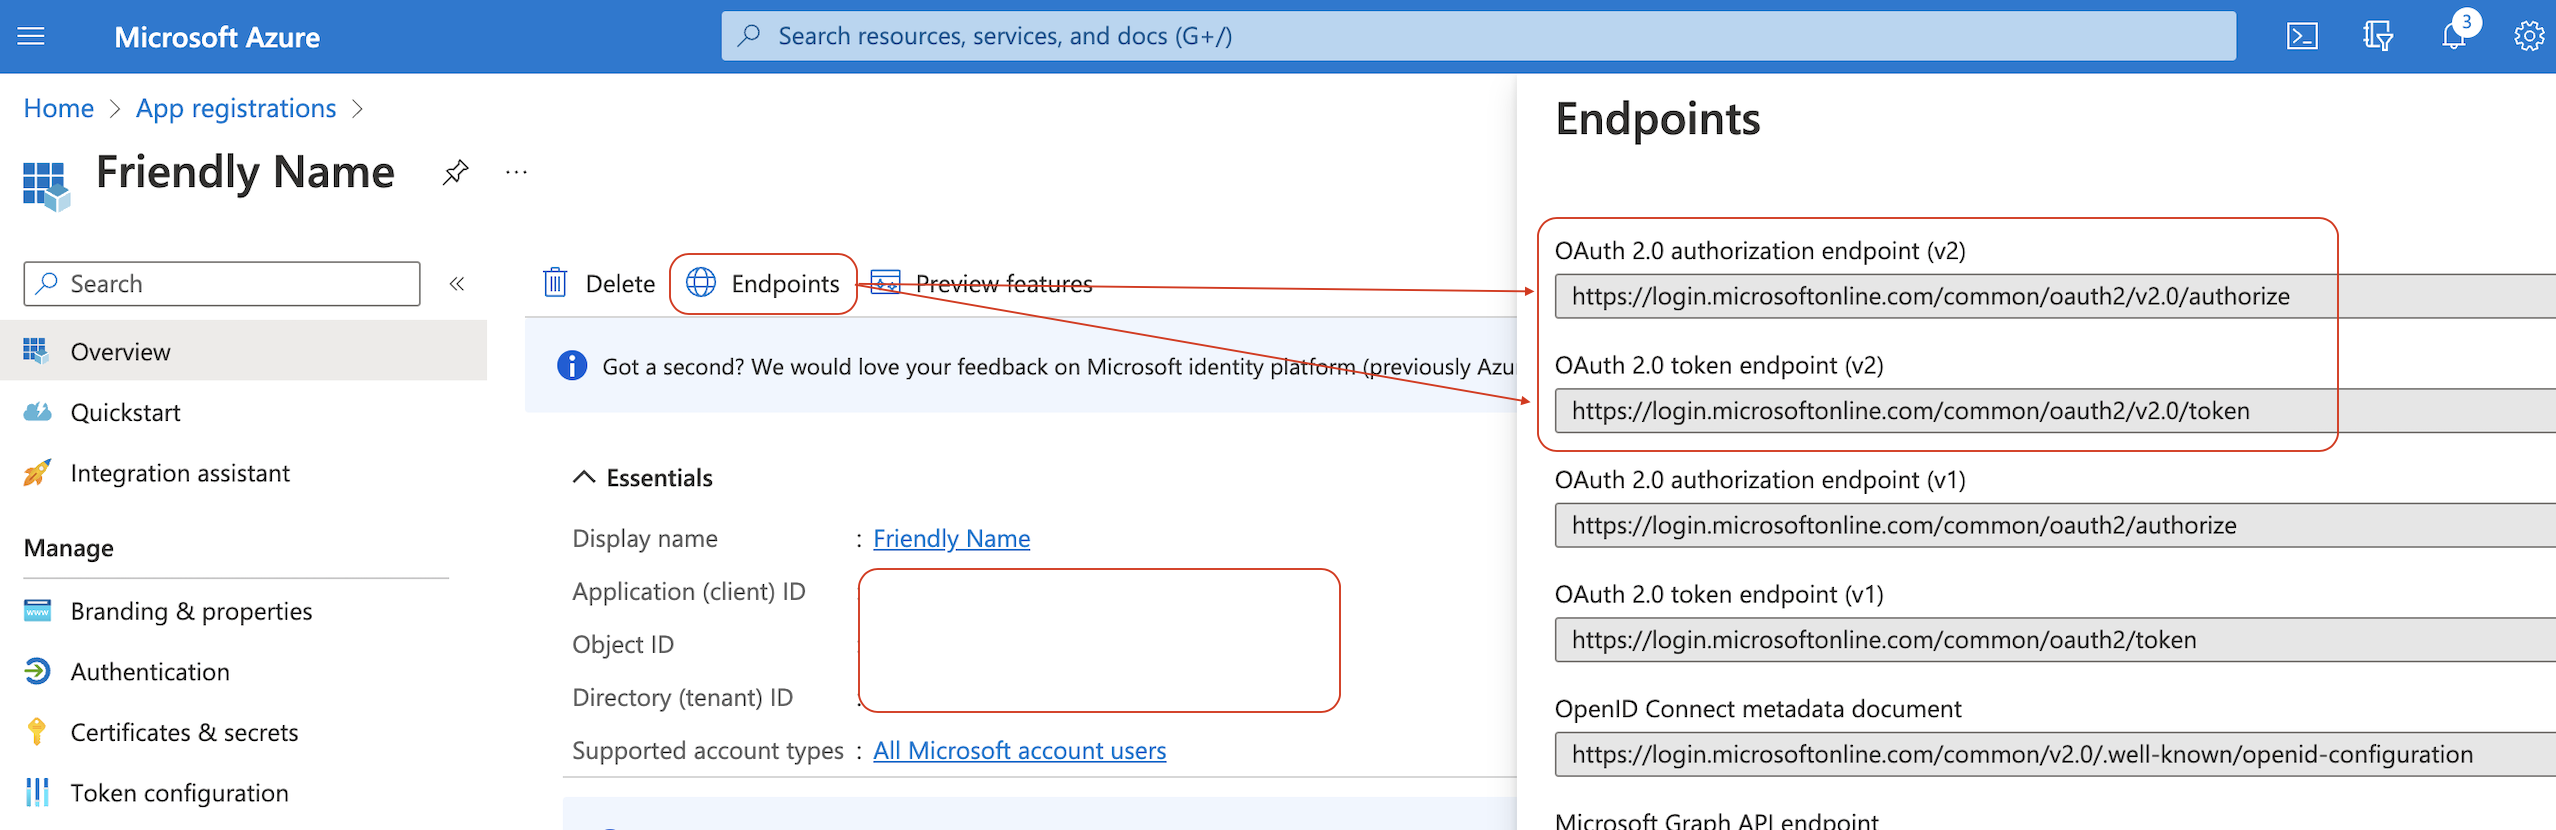This screenshot has width=2556, height=830.
Task: Click the app registration icon beside Friendly Name
Action: (46, 187)
